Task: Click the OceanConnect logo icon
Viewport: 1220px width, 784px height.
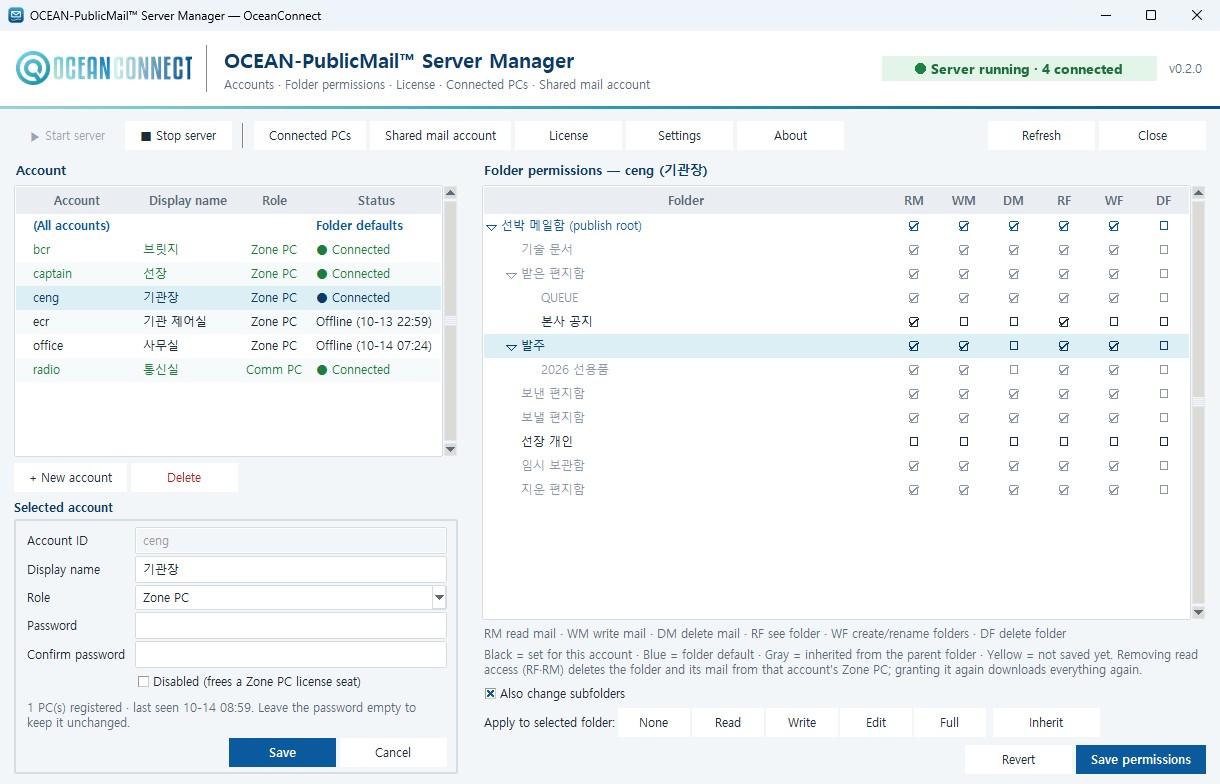Action: click(33, 69)
